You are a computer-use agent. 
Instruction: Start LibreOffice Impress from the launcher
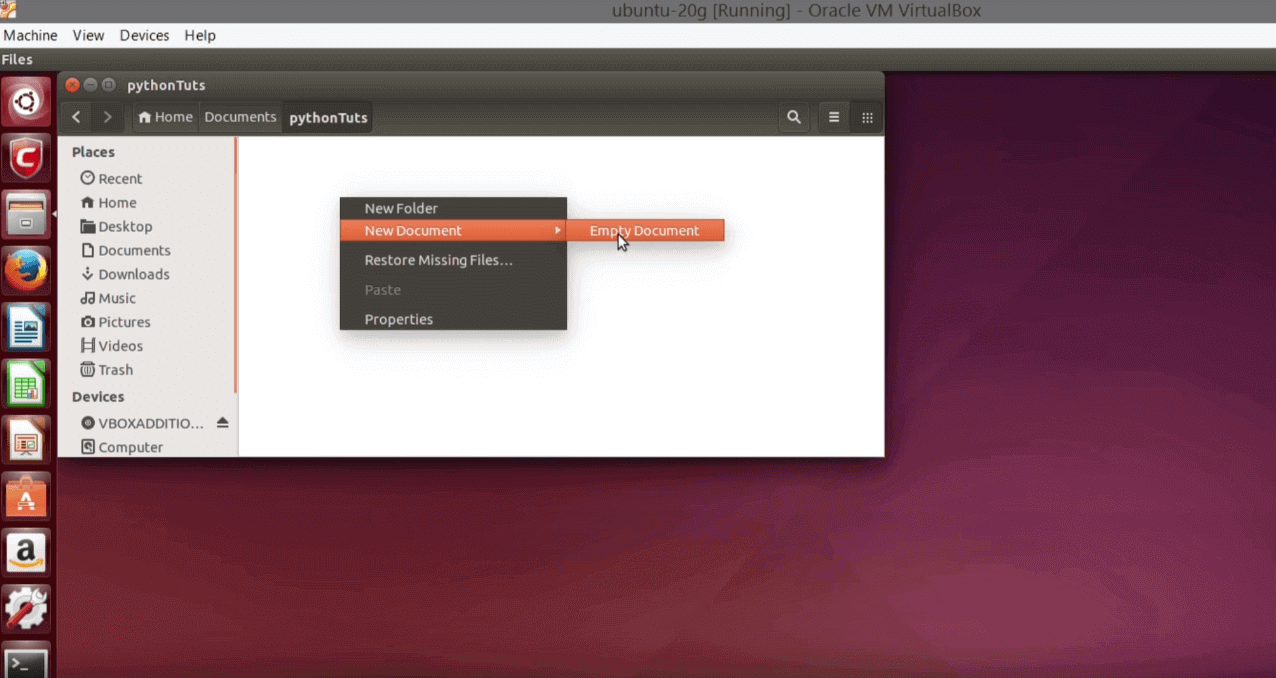(x=26, y=439)
